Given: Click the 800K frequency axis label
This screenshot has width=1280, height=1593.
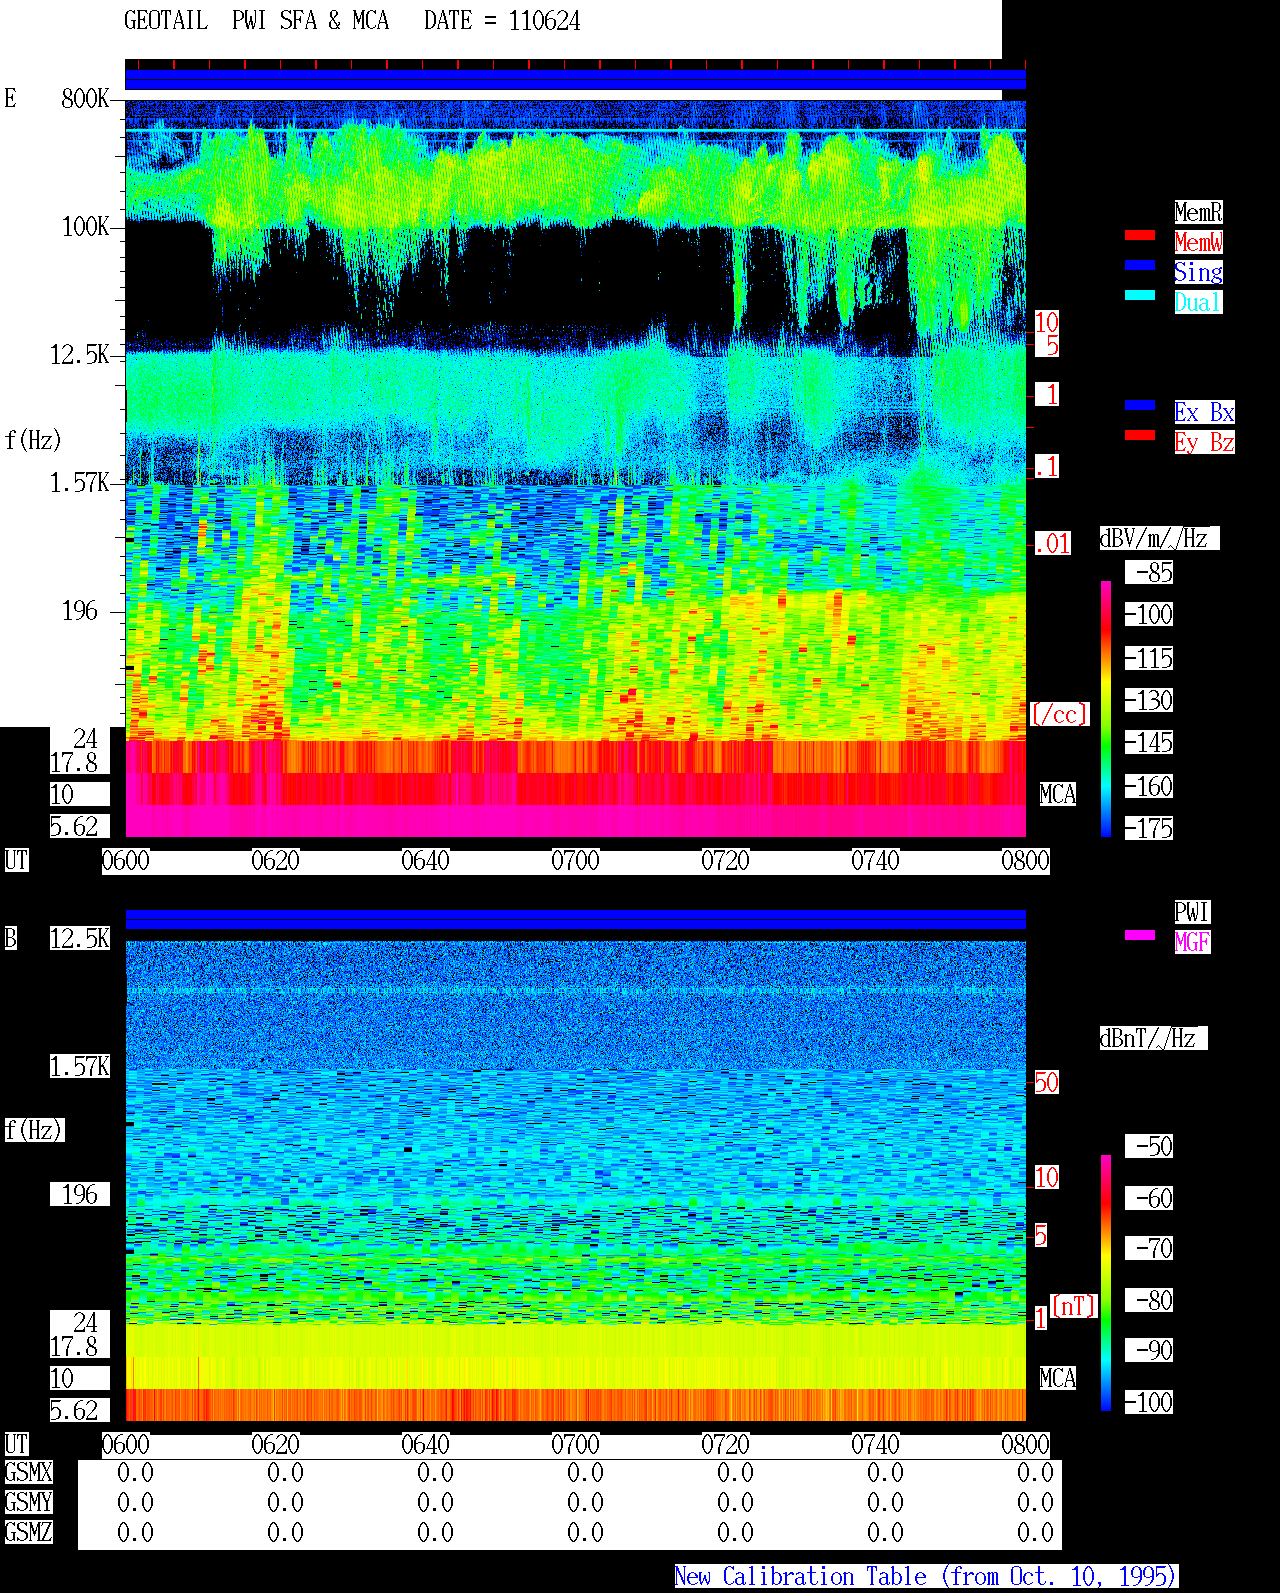Looking at the screenshot, I should (85, 99).
